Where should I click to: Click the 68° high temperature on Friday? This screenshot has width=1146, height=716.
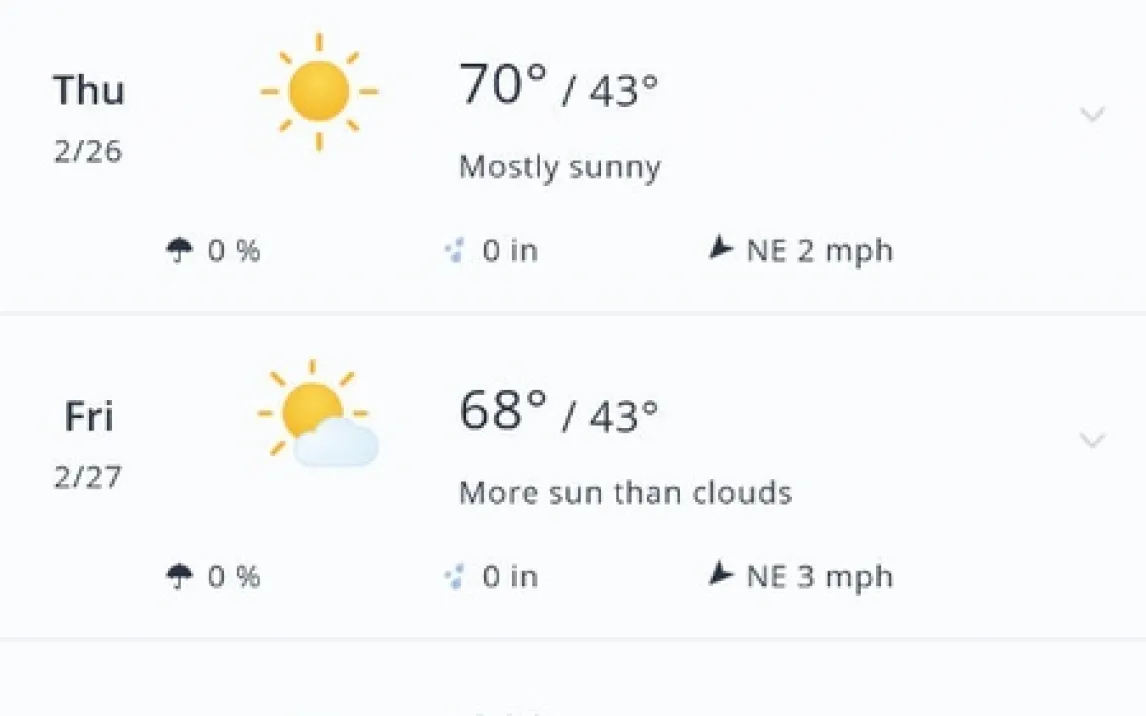pyautogui.click(x=503, y=411)
